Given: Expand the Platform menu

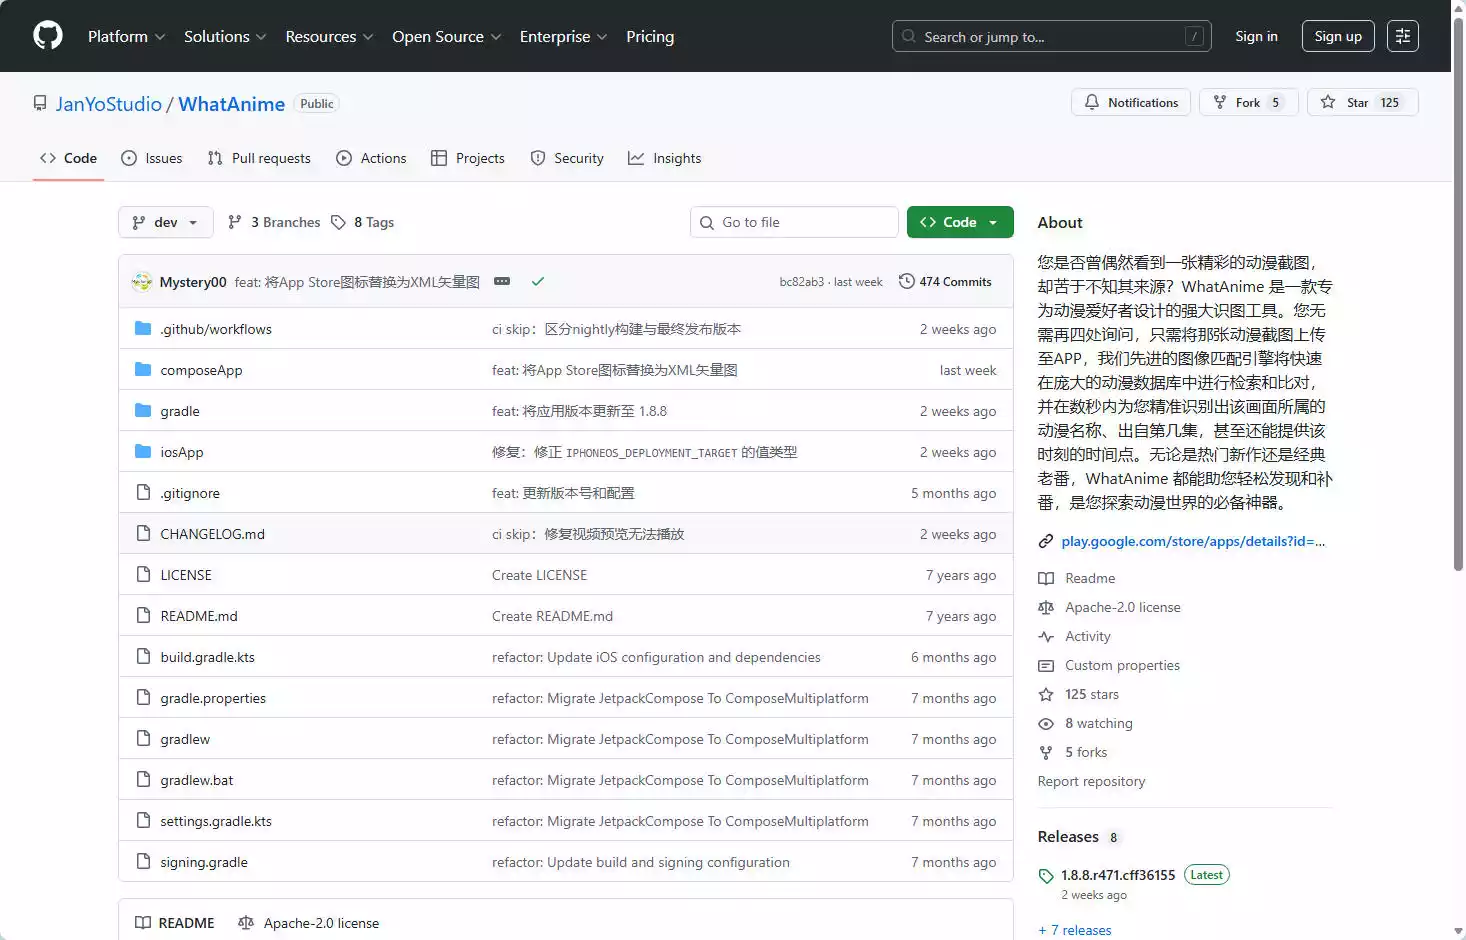Looking at the screenshot, I should [x=127, y=36].
